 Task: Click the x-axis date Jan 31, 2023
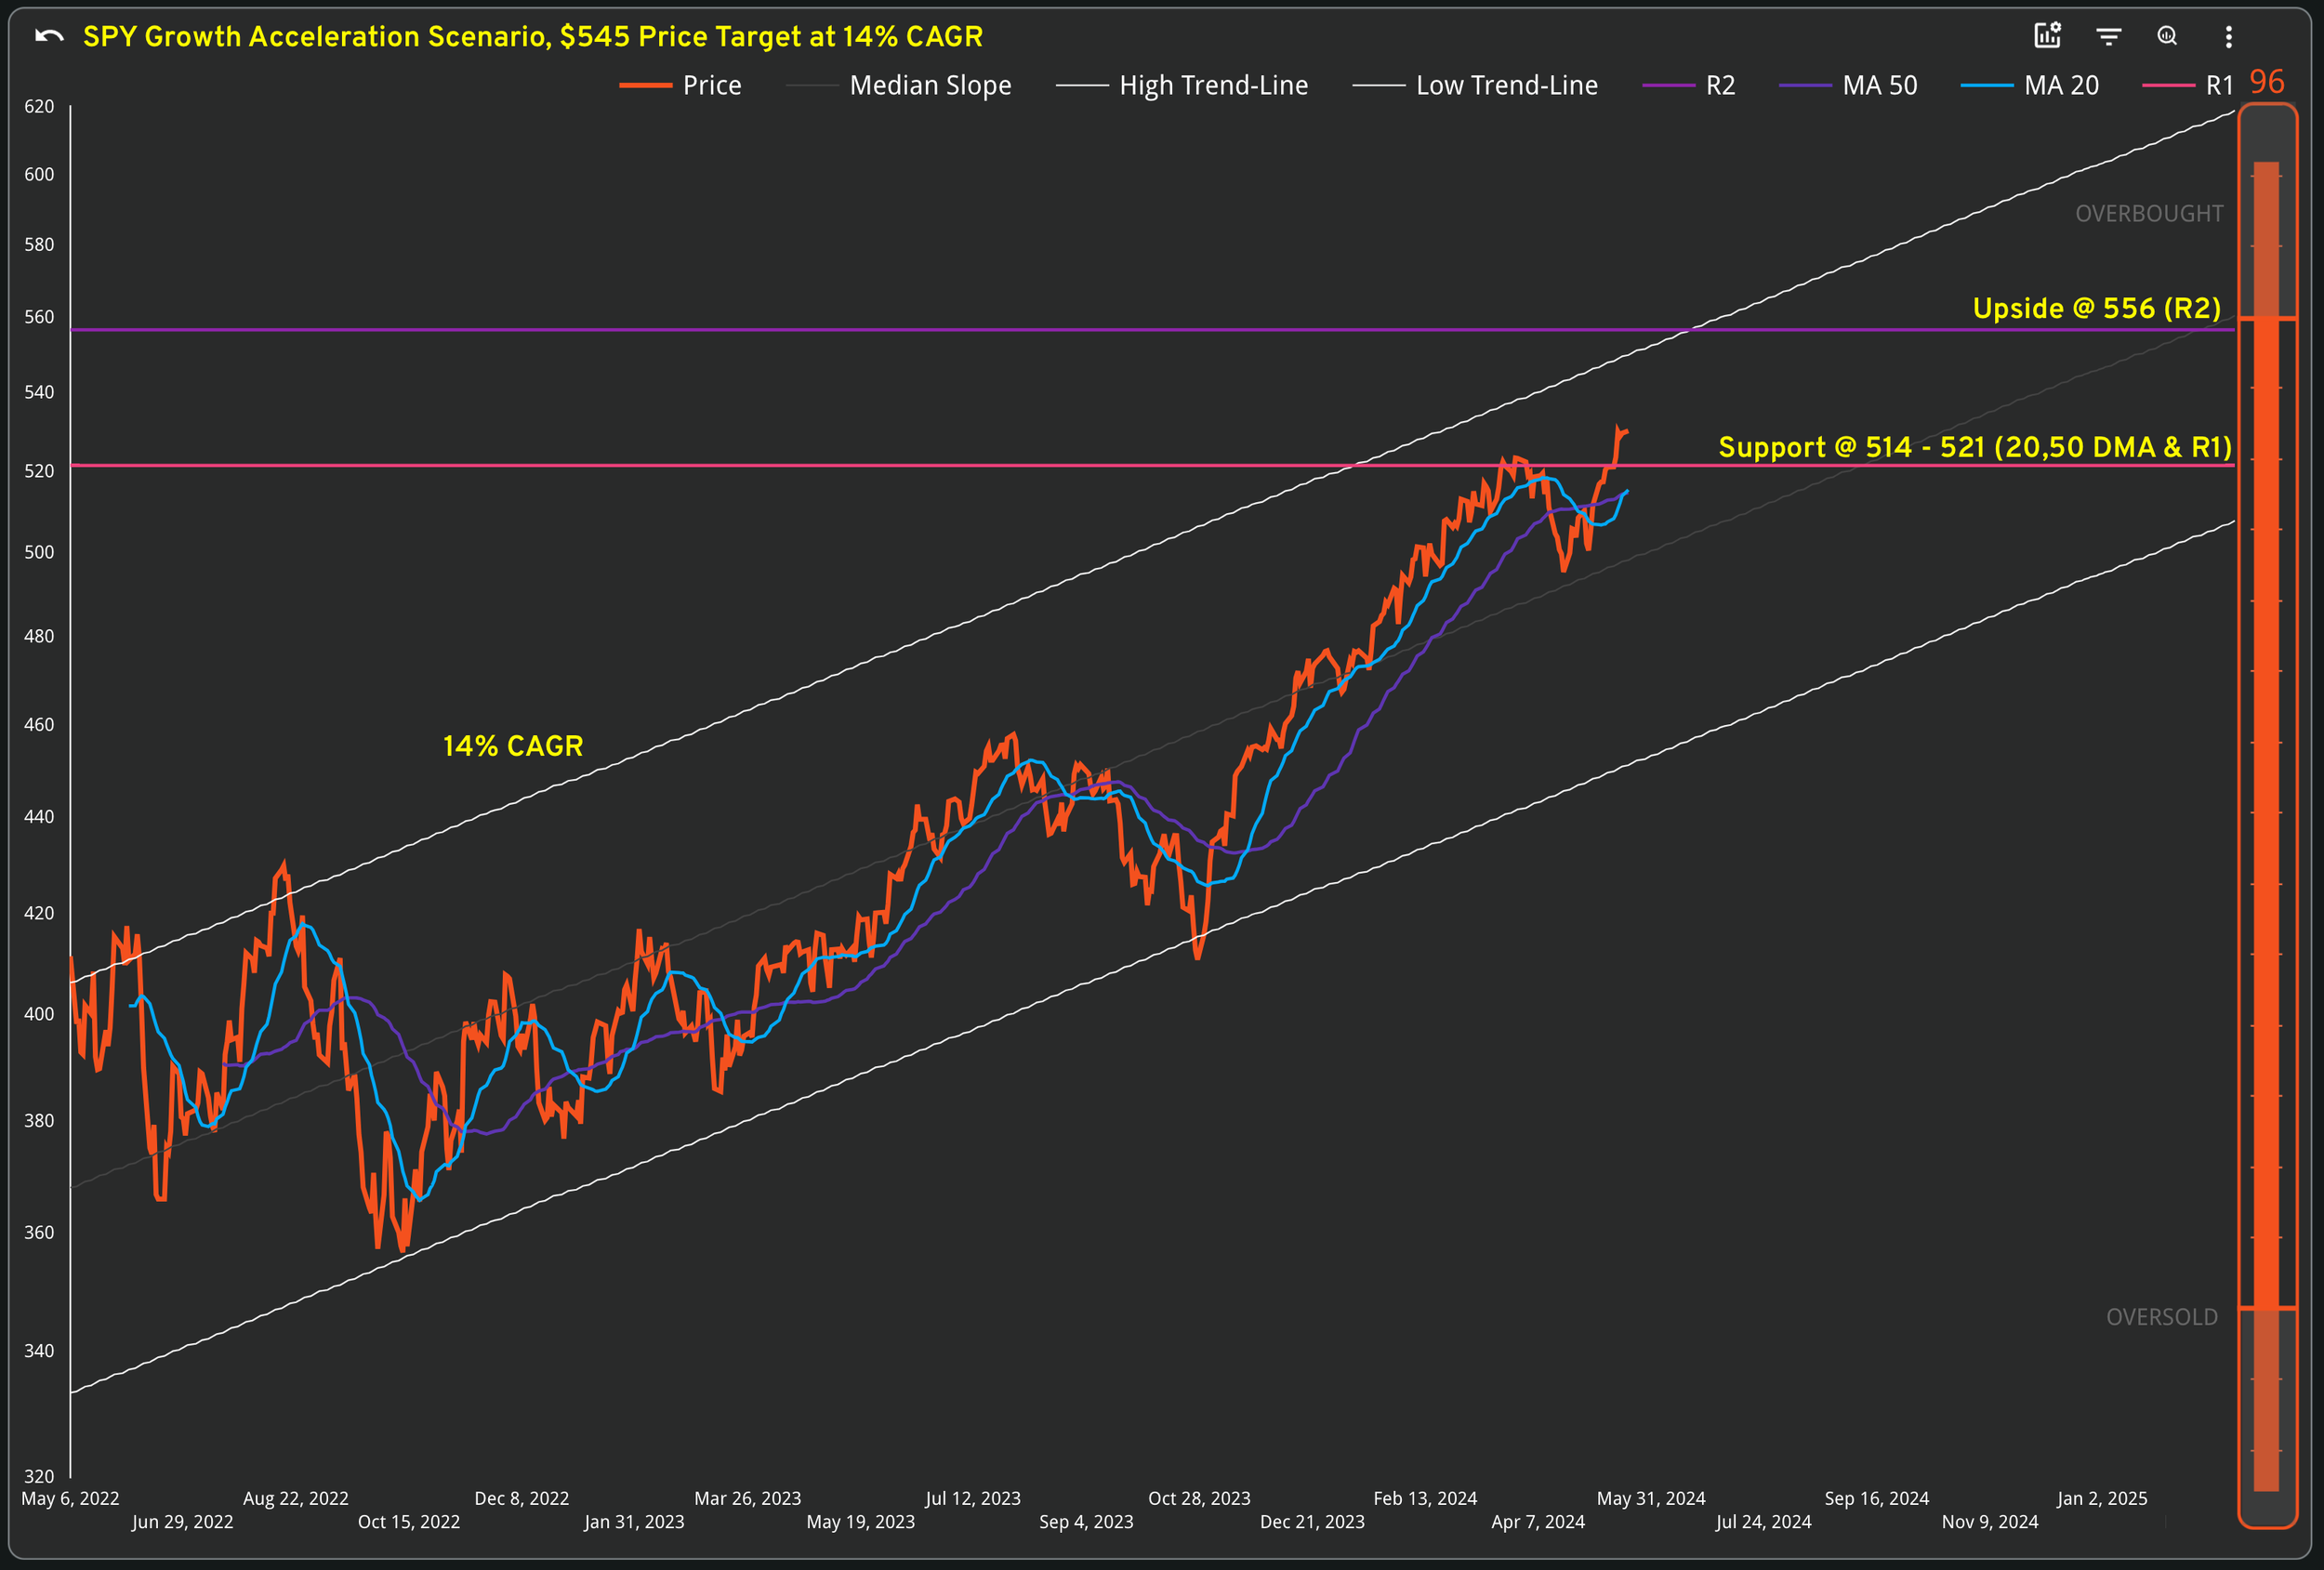pos(635,1522)
